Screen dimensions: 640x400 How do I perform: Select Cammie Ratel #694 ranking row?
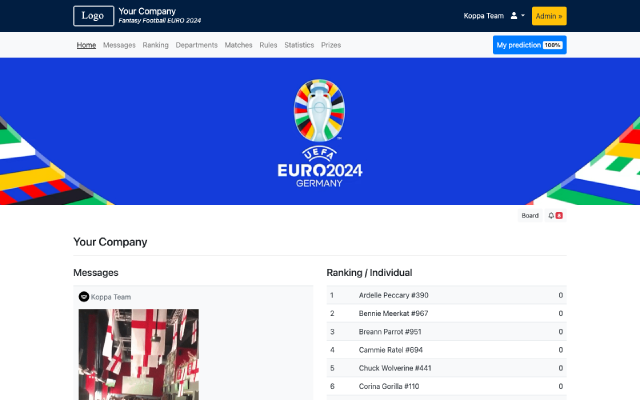click(x=447, y=350)
